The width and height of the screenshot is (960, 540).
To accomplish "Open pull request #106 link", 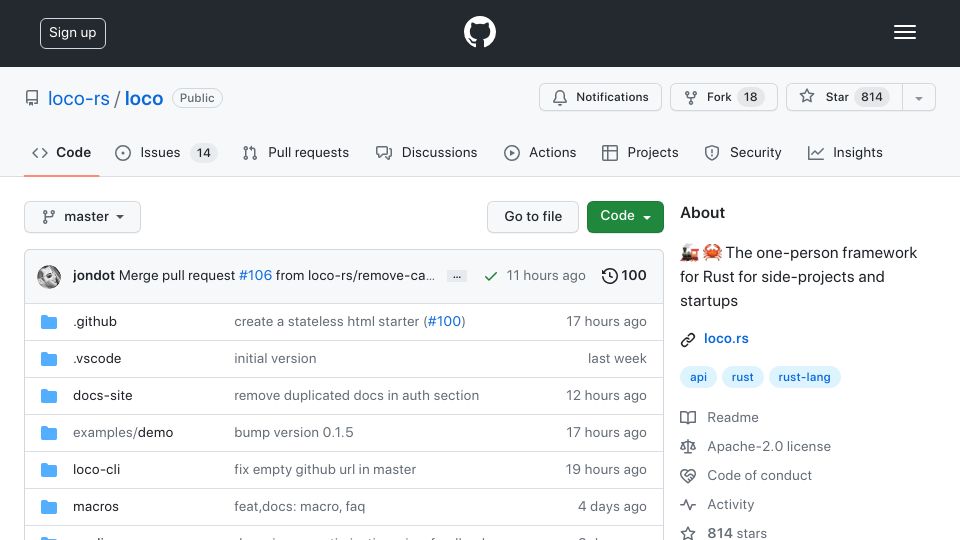I will click(255, 276).
